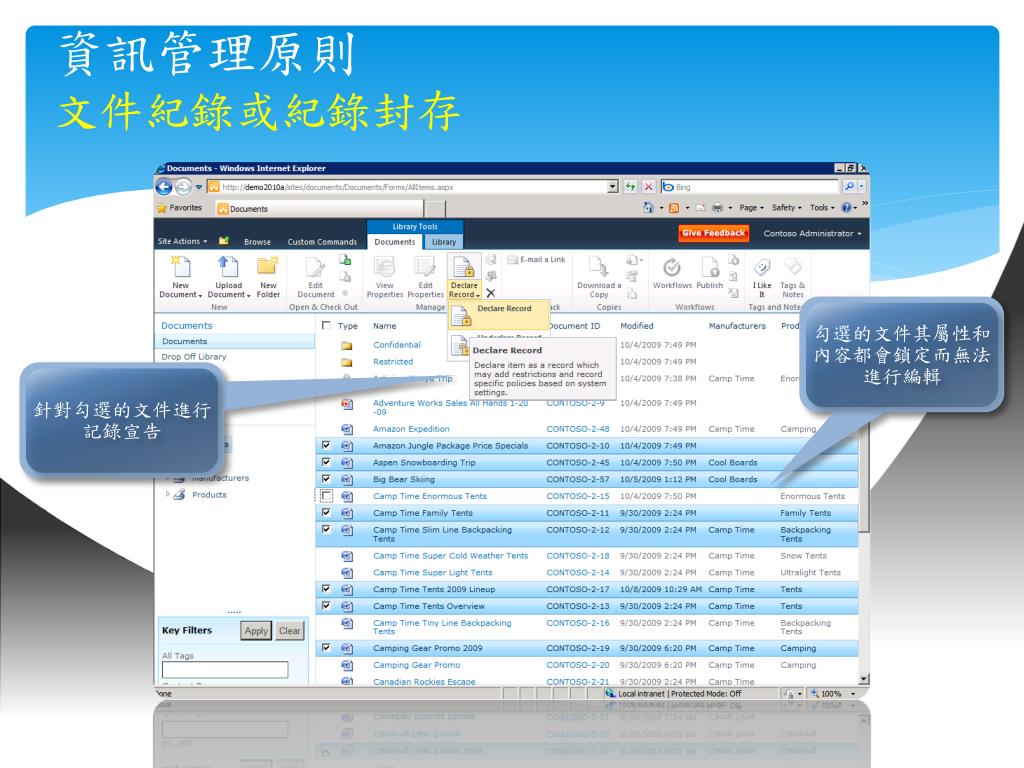
Task: Open the Drop Off Library link
Action: pyautogui.click(x=194, y=357)
